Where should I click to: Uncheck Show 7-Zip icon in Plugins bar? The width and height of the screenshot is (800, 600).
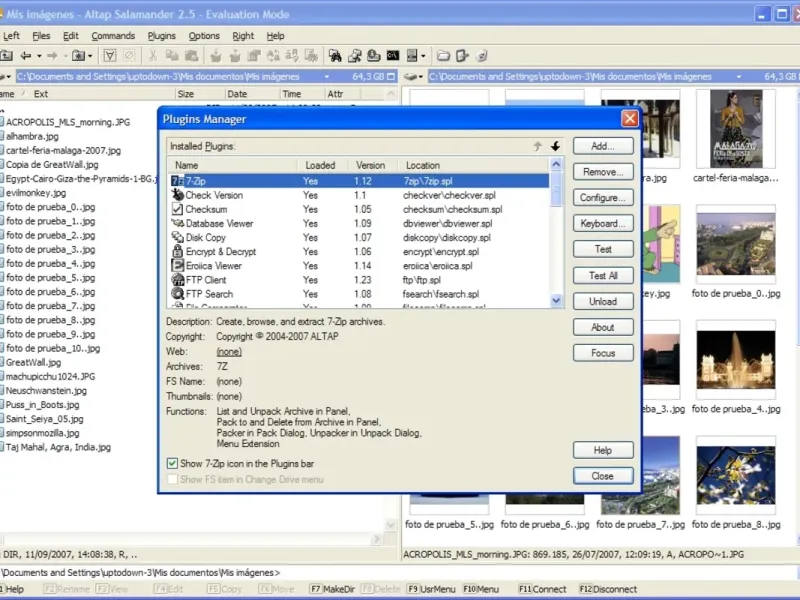[172, 463]
